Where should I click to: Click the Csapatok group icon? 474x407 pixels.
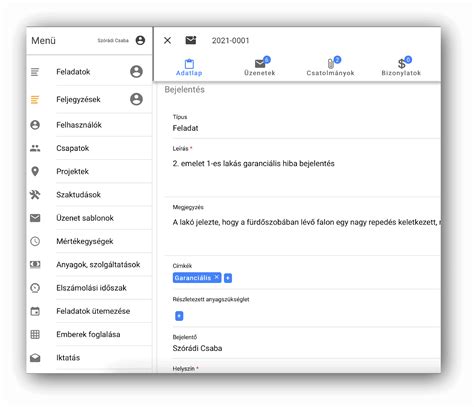(x=35, y=148)
